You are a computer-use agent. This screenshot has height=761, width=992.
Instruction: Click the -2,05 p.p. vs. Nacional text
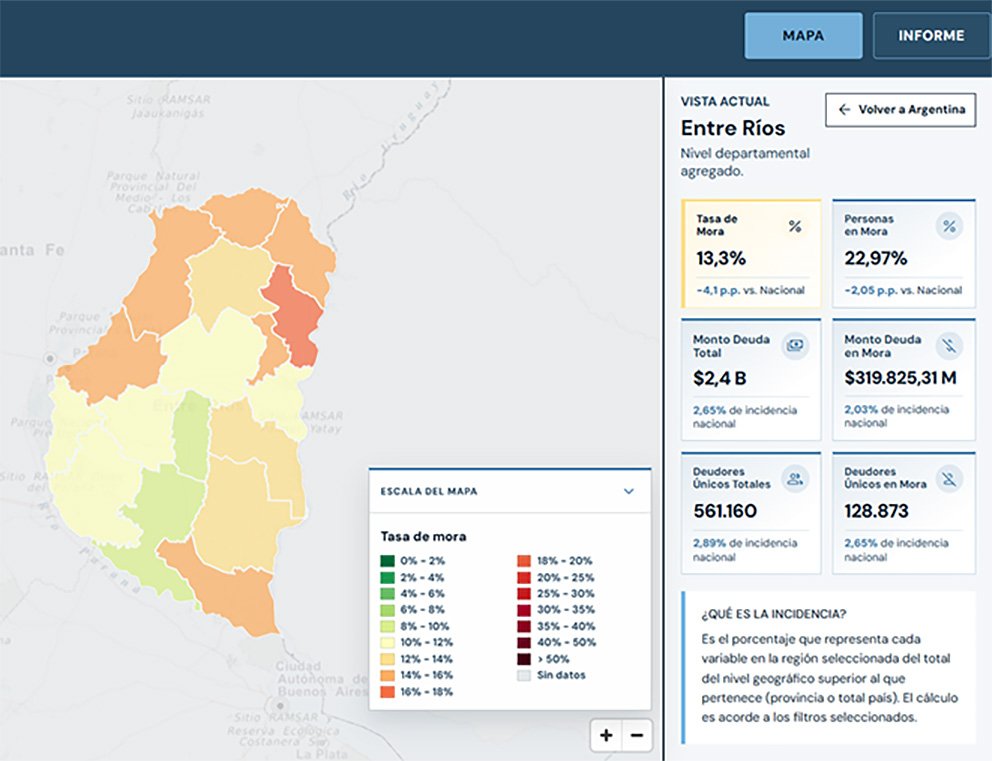(903, 290)
